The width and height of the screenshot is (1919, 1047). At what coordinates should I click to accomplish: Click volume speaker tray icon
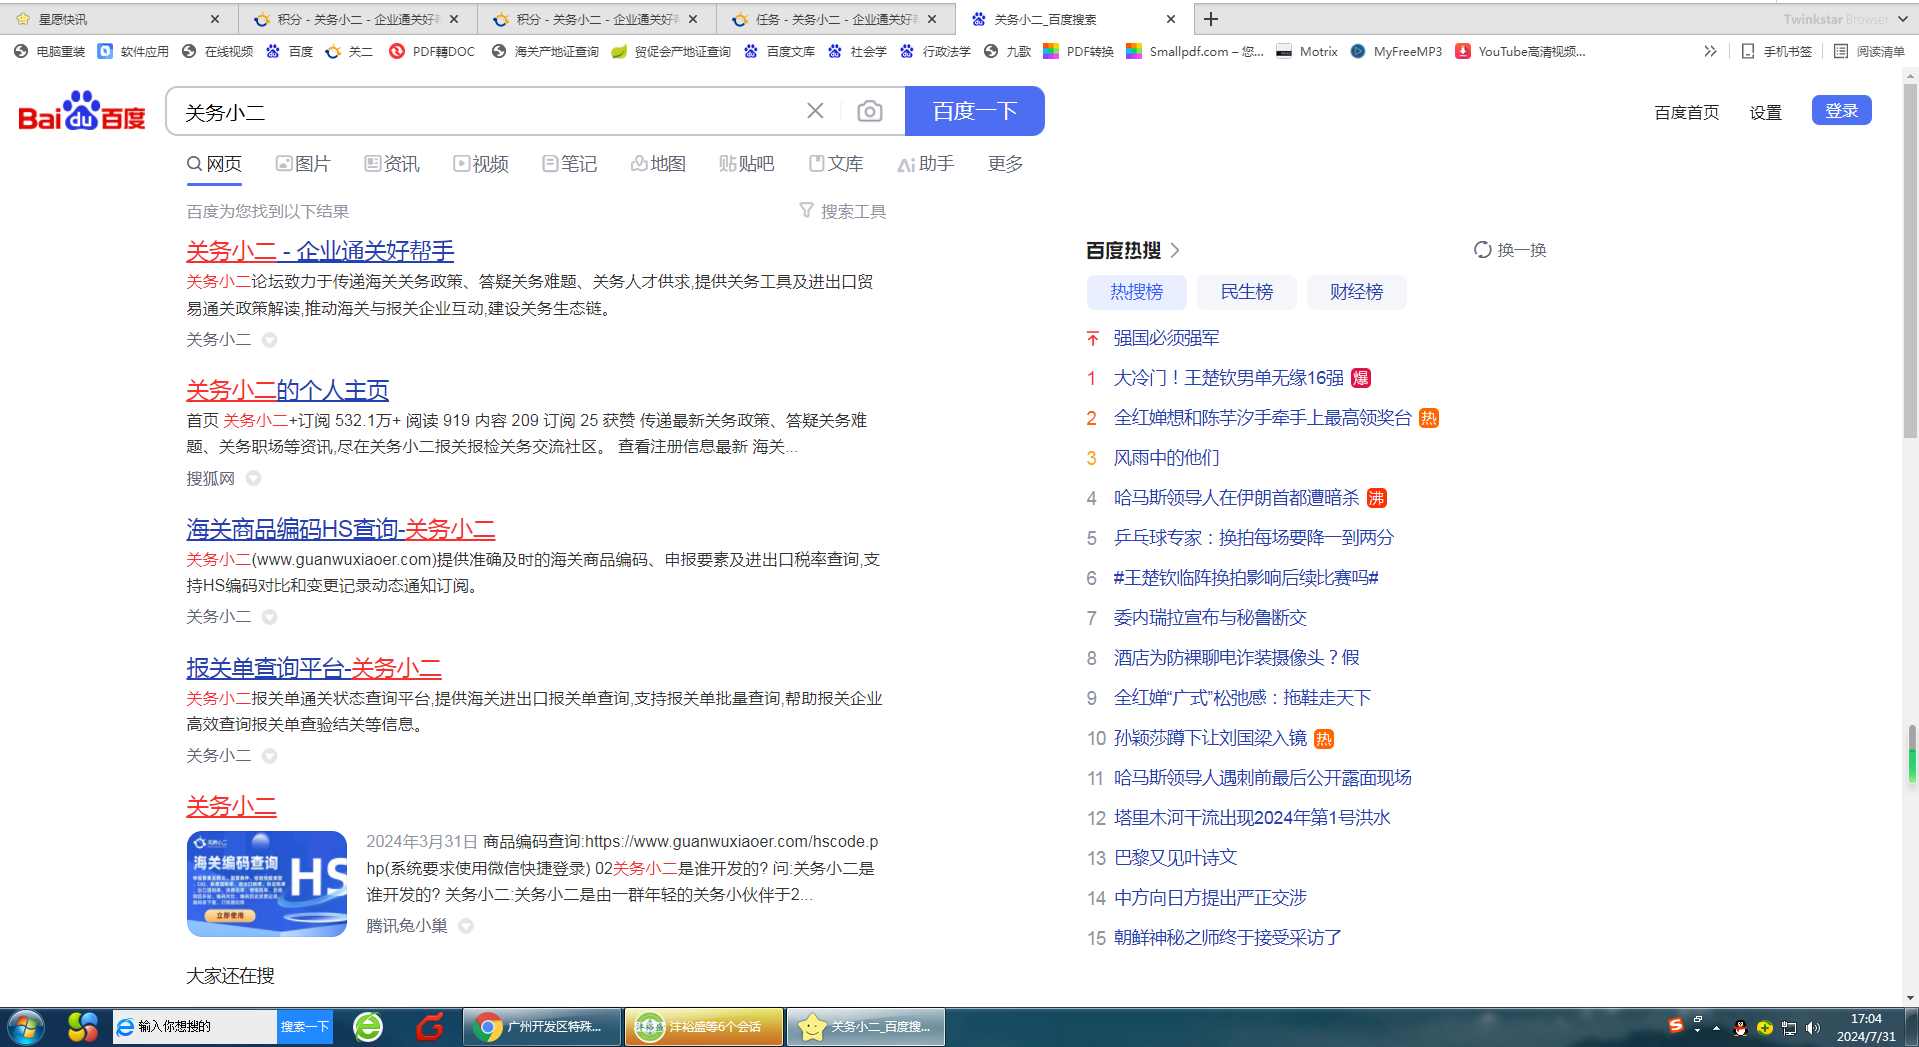coord(1813,1028)
